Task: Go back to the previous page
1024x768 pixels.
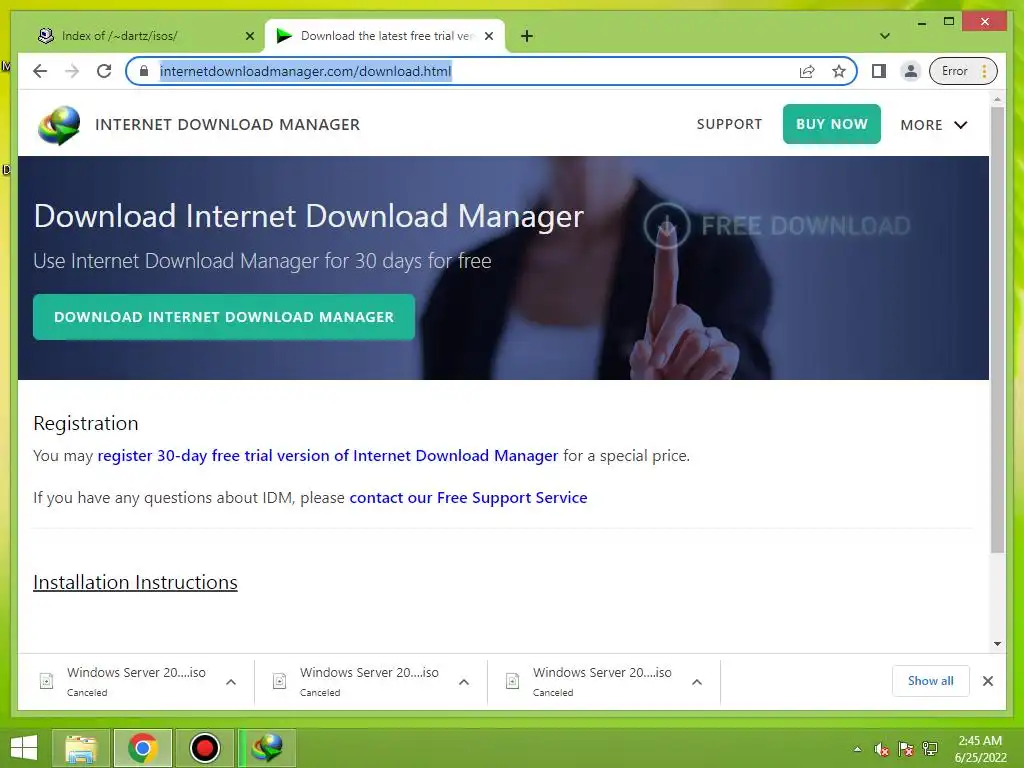Action: click(x=40, y=71)
